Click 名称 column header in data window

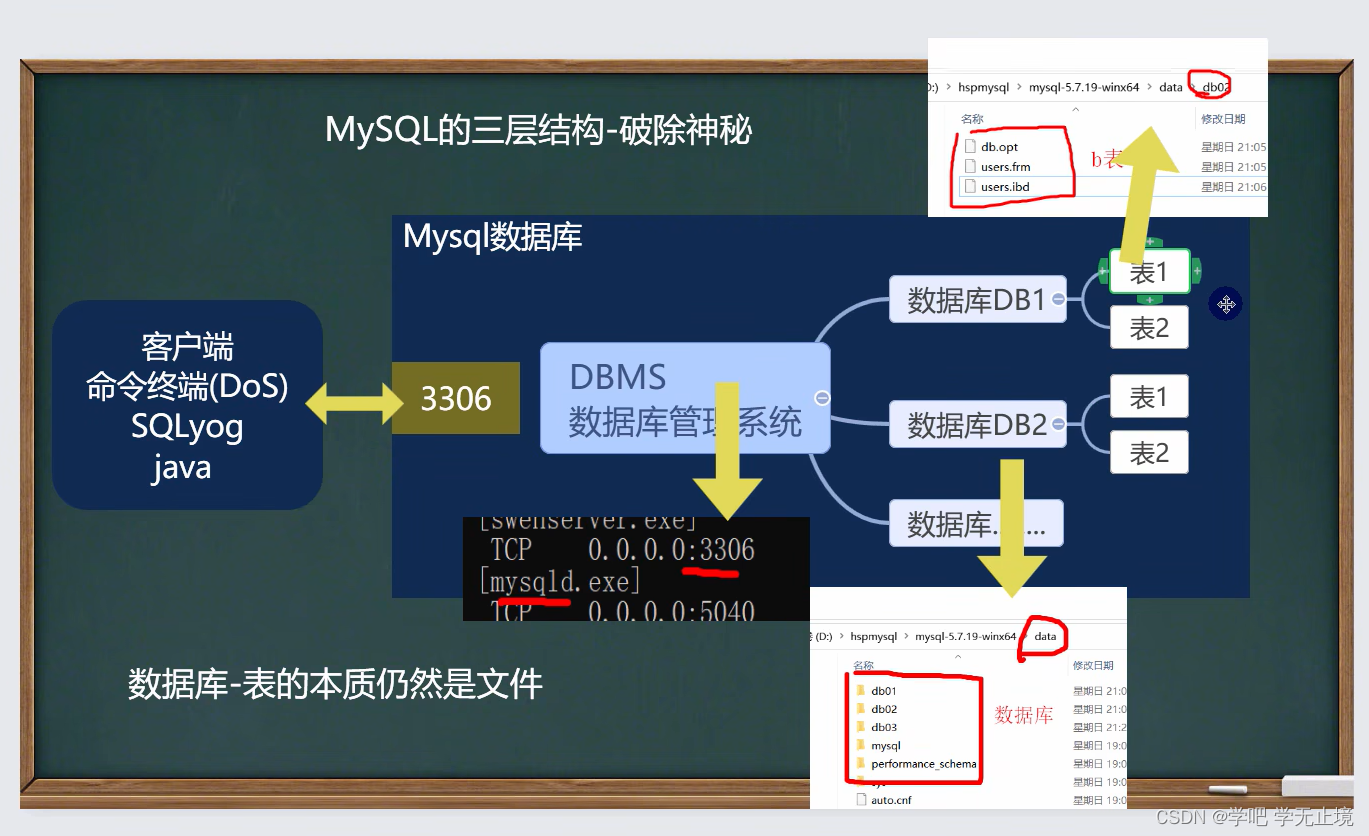[x=863, y=666]
